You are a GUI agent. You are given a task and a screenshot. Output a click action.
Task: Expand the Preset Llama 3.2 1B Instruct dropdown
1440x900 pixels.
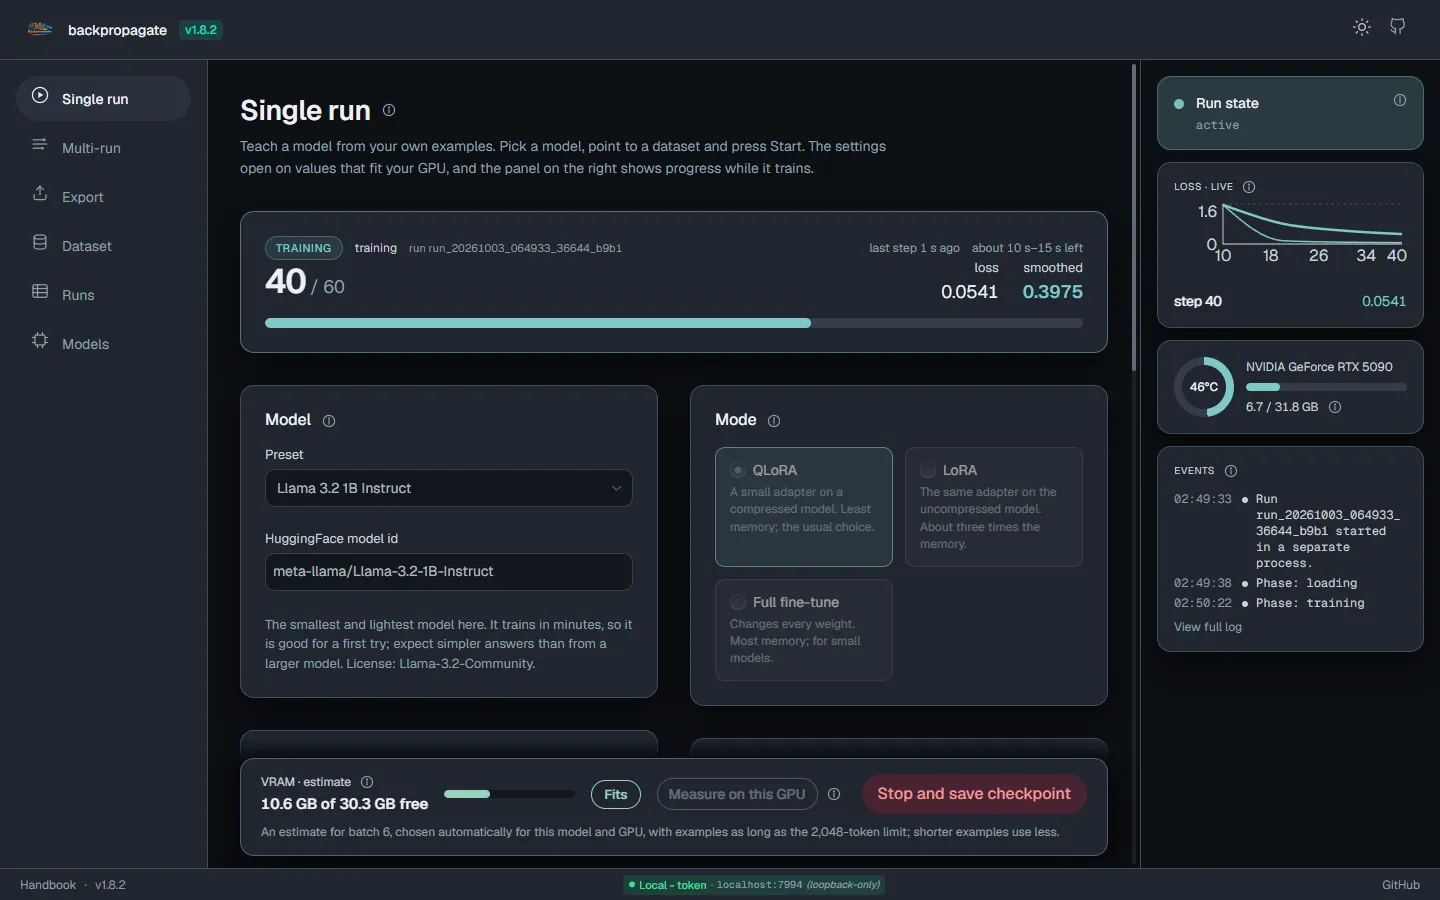coord(448,488)
